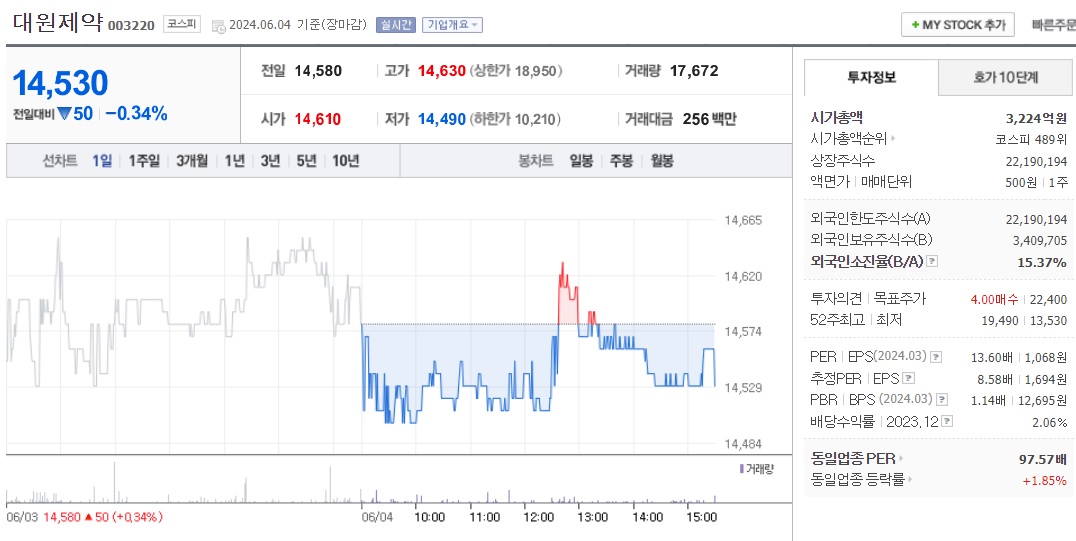Click the 거래대금 value 256 백만

pyautogui.click(x=710, y=119)
